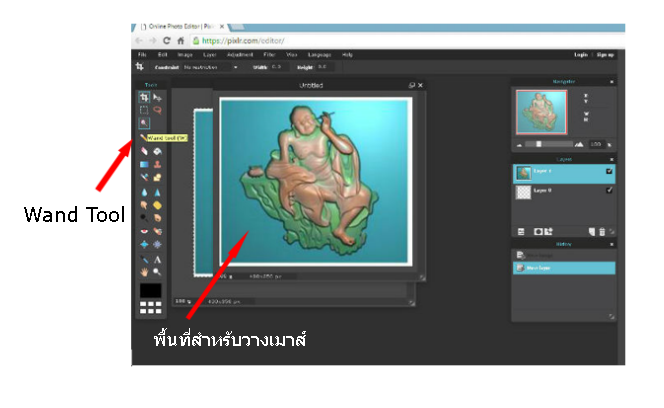
Task: Select the yellow Sponge tool
Action: point(158,205)
